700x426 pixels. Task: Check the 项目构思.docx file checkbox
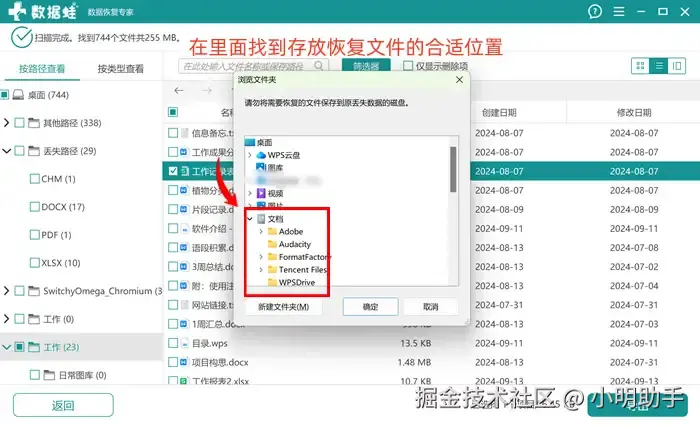pos(173,362)
